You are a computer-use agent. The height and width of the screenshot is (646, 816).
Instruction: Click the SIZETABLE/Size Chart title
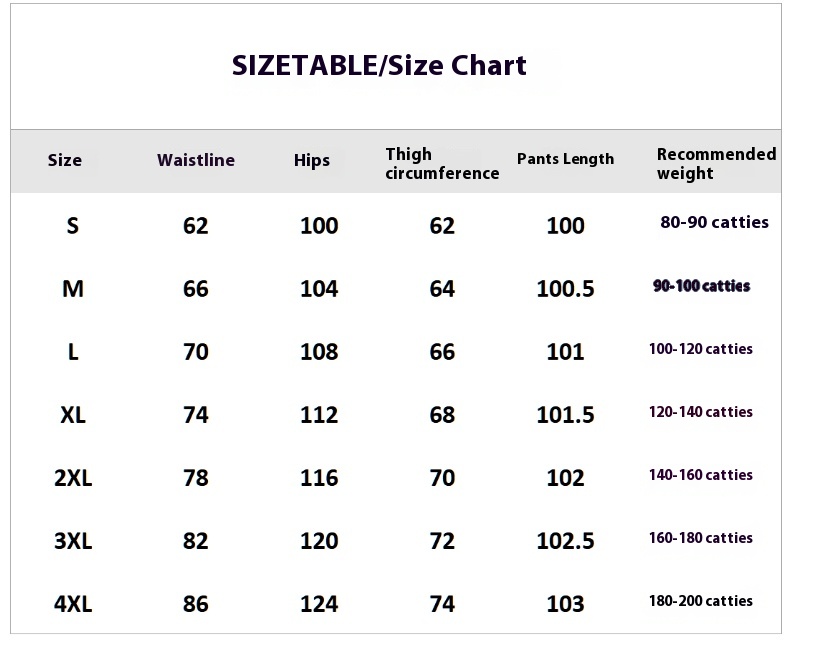[x=379, y=66]
